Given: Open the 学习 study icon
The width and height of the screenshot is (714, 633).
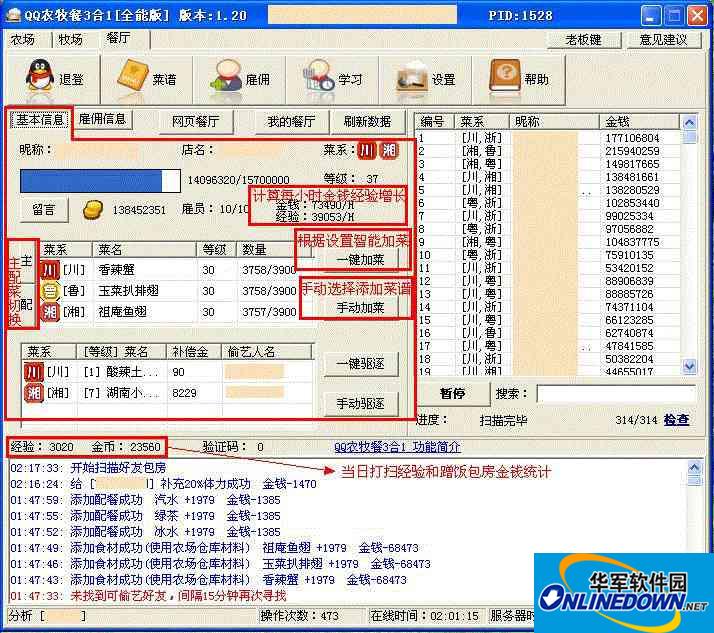Looking at the screenshot, I should point(319,76).
